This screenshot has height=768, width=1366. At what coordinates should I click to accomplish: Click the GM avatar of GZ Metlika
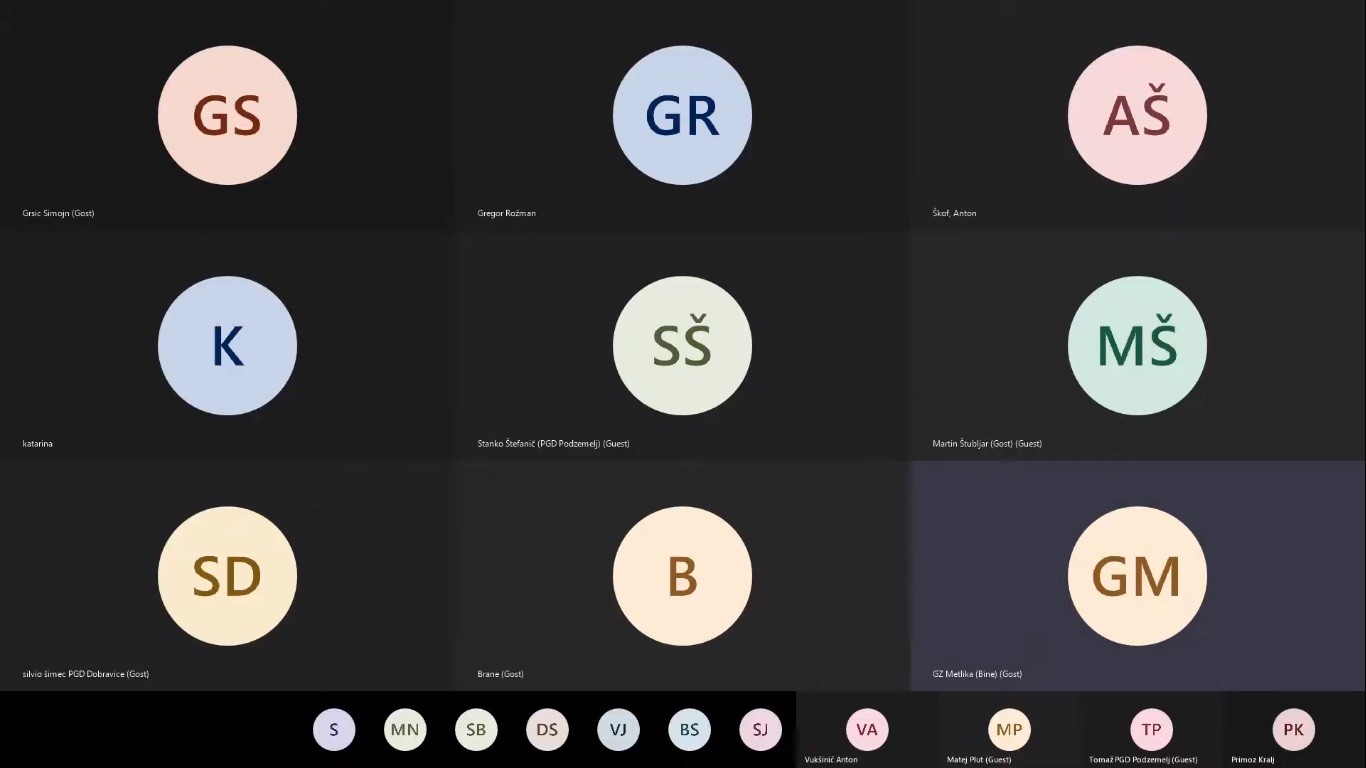(x=1137, y=576)
